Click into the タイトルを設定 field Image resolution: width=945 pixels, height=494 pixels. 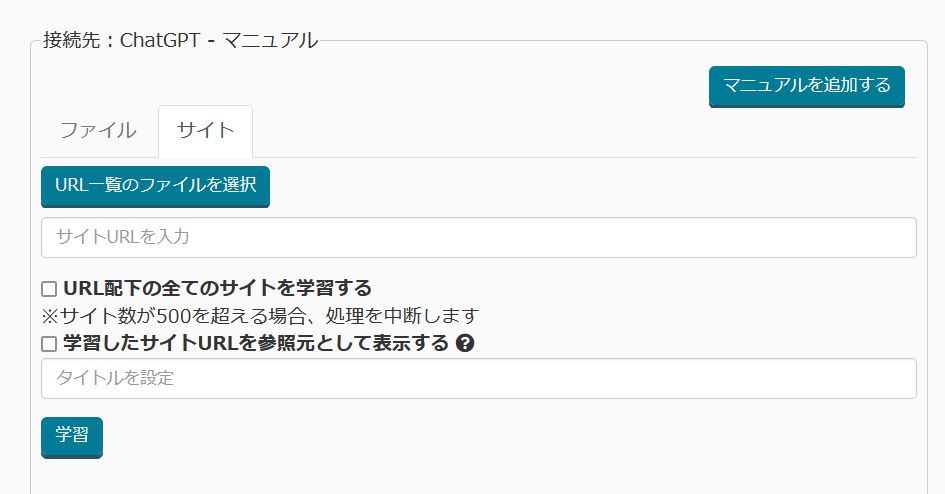(x=478, y=379)
